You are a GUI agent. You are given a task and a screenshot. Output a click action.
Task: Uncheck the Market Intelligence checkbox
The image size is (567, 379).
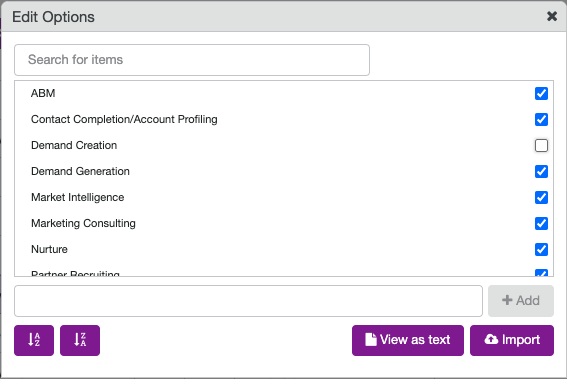(541, 197)
